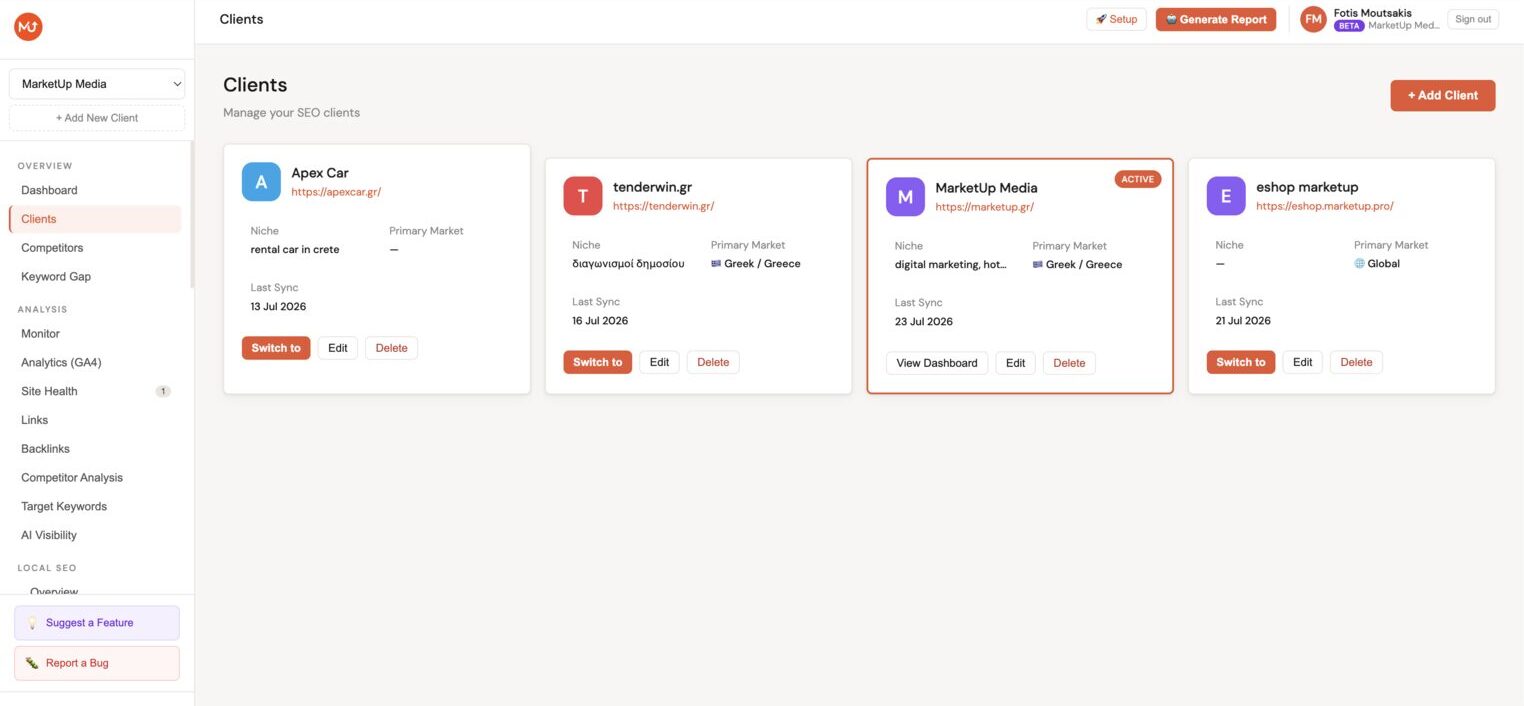Click Report a Bug button
The height and width of the screenshot is (706, 1524).
pos(97,663)
